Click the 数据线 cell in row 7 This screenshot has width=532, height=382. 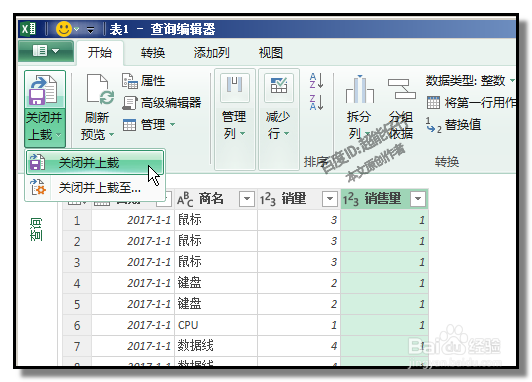[x=216, y=346]
